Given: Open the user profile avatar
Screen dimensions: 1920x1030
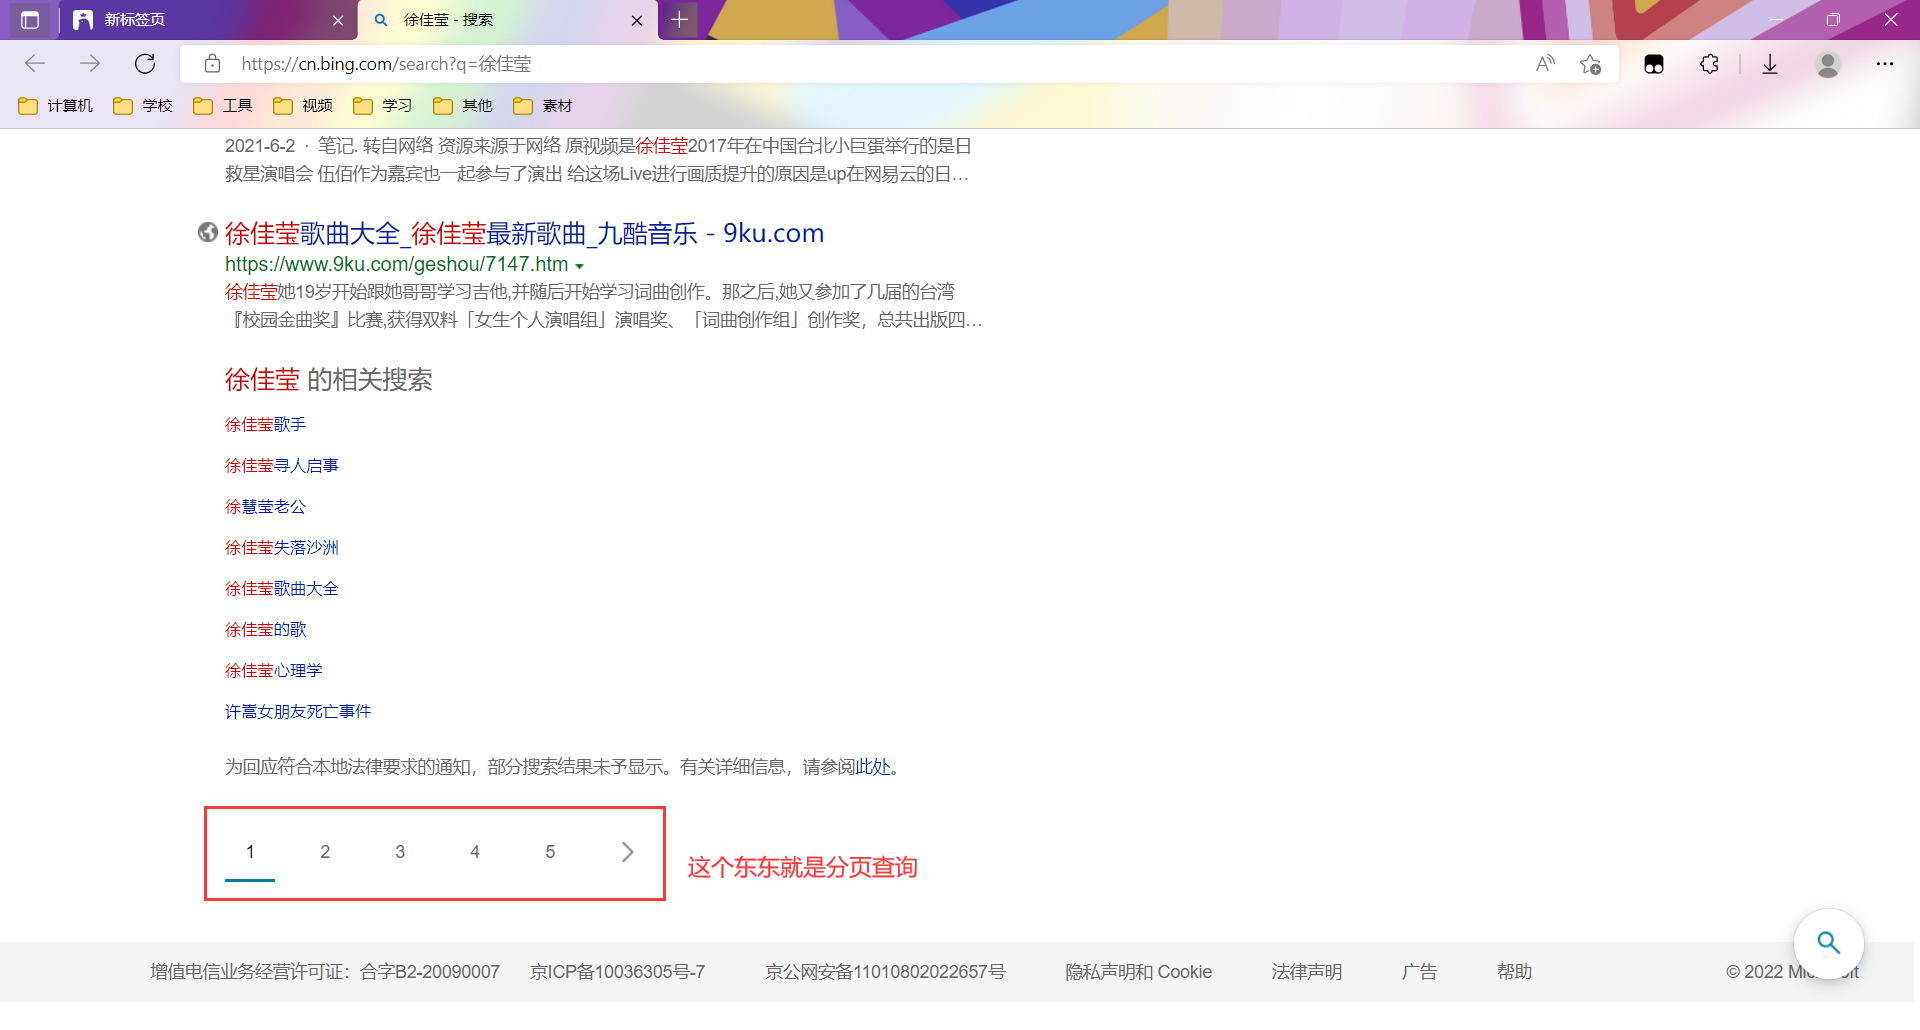Looking at the screenshot, I should [1828, 64].
